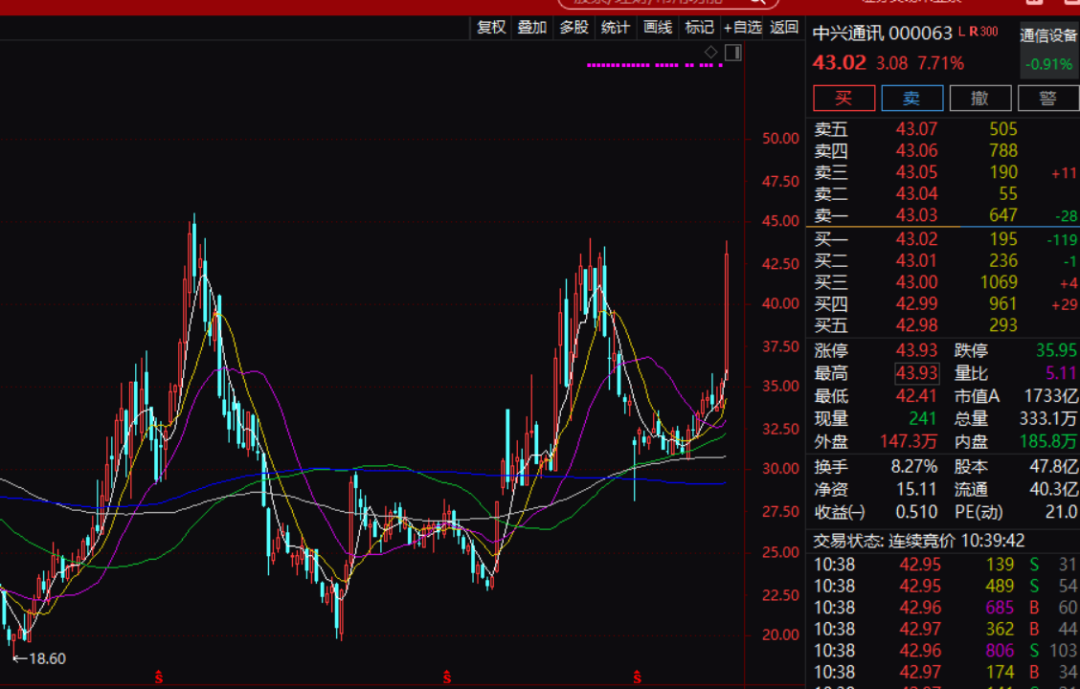Click the first red S marker on chart bottom
1080x689 pixels.
158,678
